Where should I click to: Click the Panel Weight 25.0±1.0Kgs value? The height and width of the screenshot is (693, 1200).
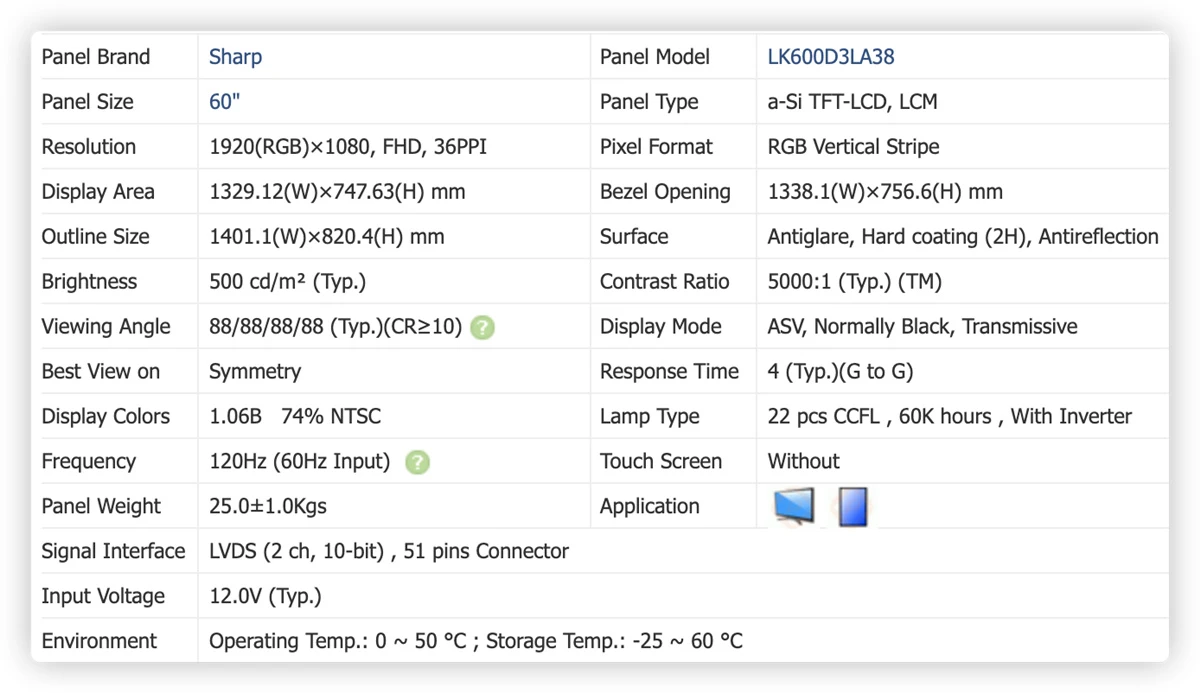coord(268,507)
